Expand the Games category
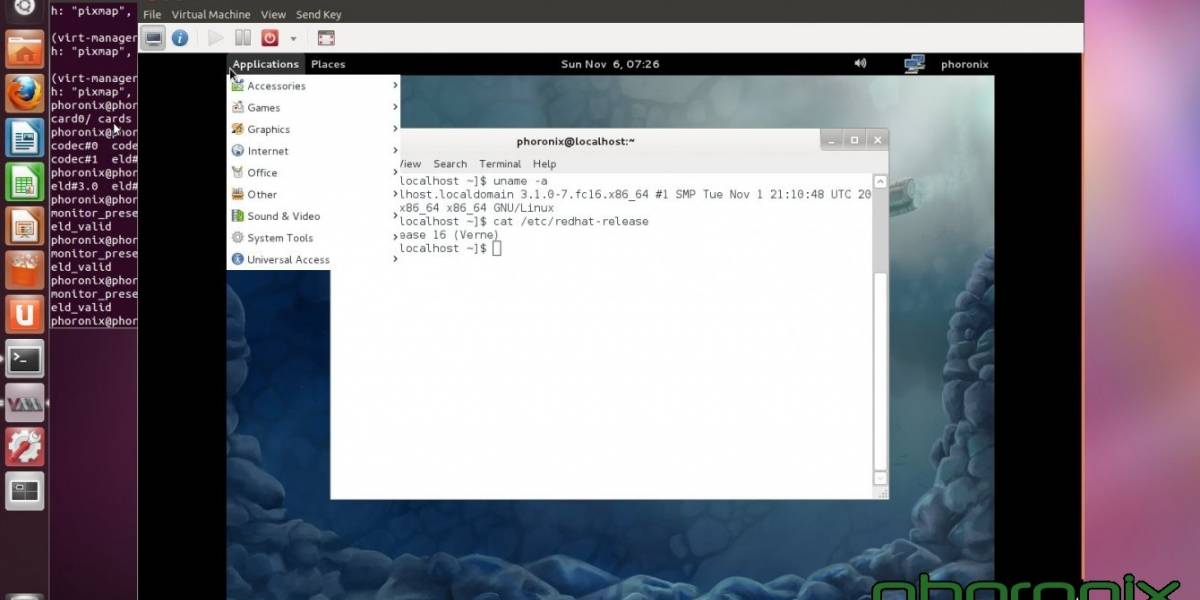The height and width of the screenshot is (600, 1200). (x=314, y=108)
